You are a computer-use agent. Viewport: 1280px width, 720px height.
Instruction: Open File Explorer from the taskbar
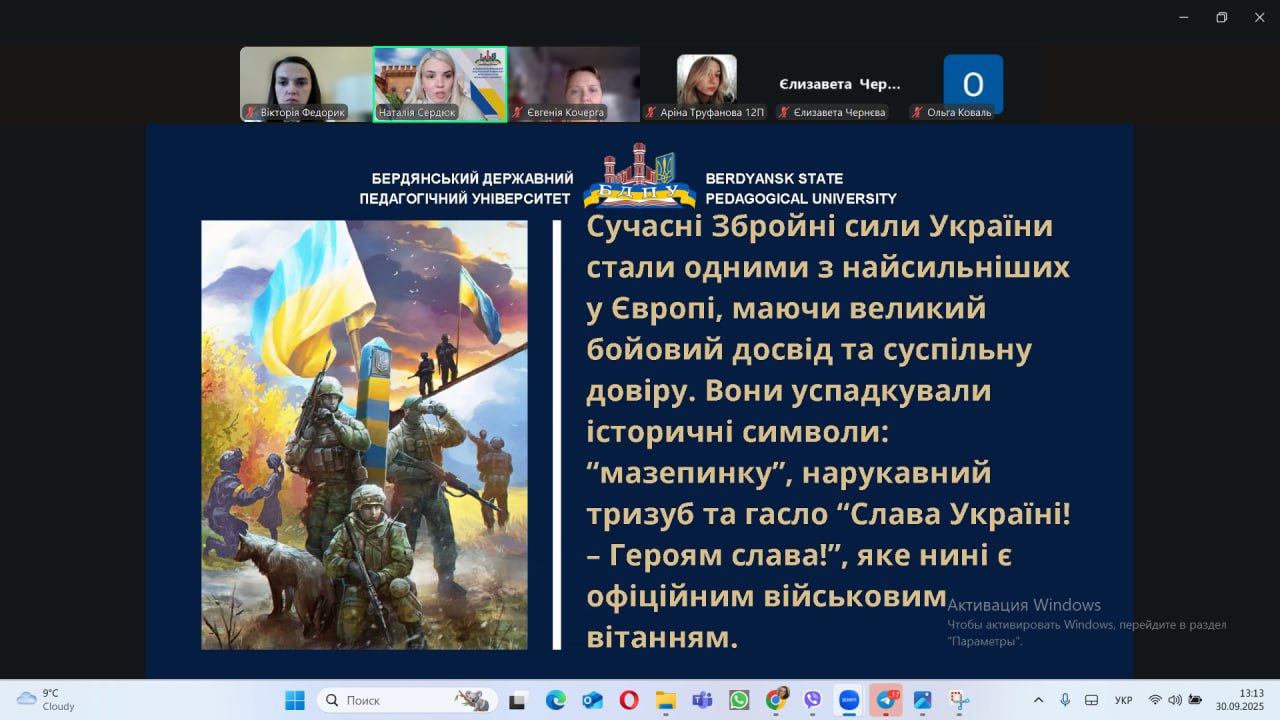pos(666,700)
